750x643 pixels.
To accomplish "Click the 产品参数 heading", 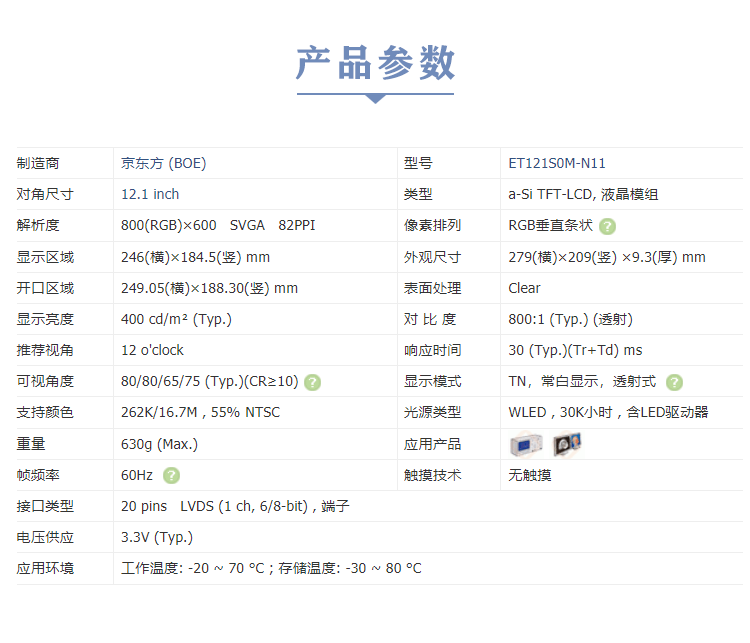I will pyautogui.click(x=375, y=63).
